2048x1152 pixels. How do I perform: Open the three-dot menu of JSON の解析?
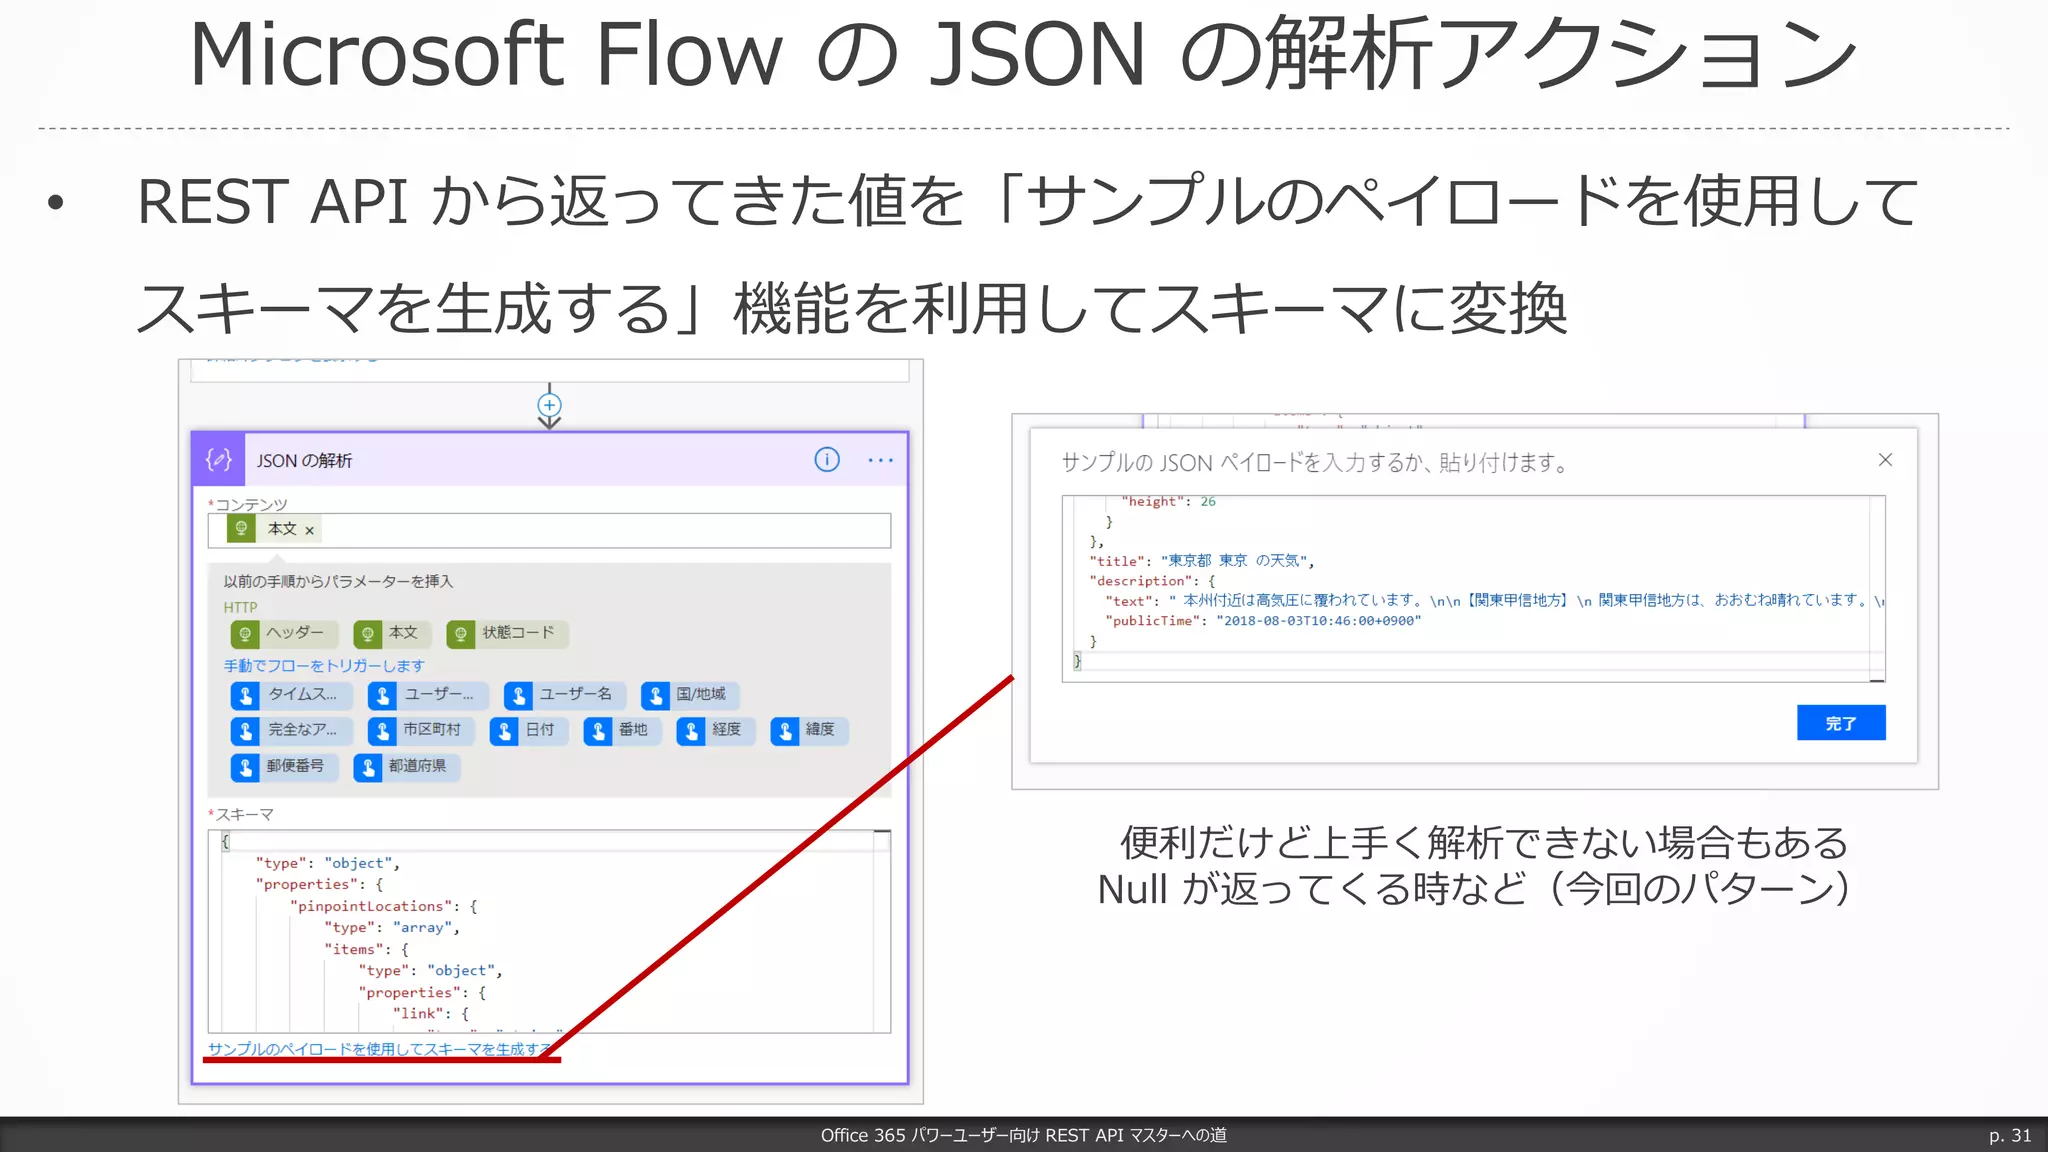880,460
